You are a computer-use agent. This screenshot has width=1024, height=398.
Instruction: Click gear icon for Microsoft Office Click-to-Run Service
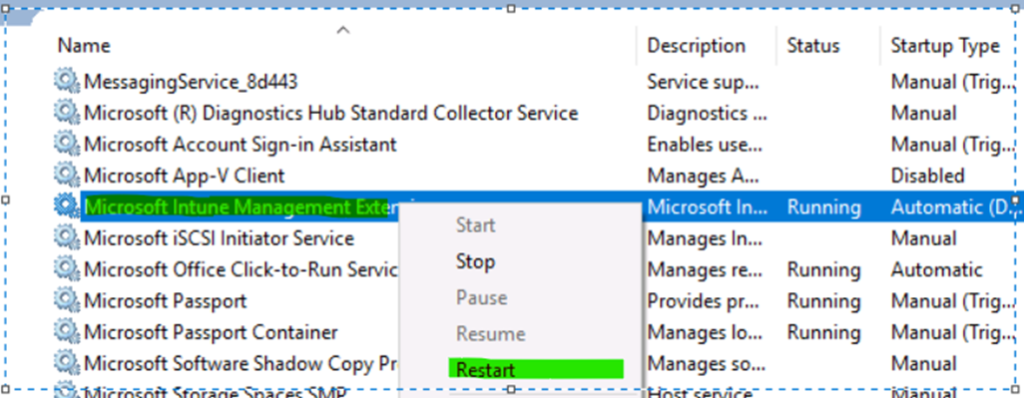coord(66,269)
